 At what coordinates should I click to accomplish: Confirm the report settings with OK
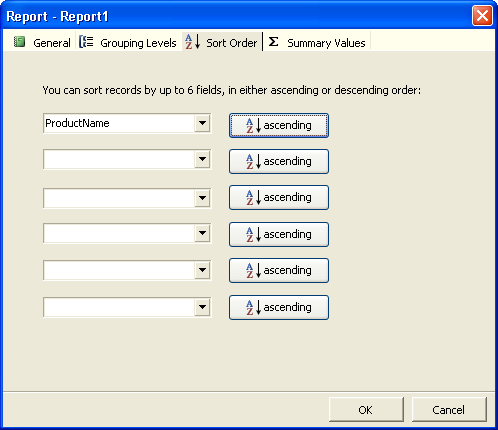[366, 410]
